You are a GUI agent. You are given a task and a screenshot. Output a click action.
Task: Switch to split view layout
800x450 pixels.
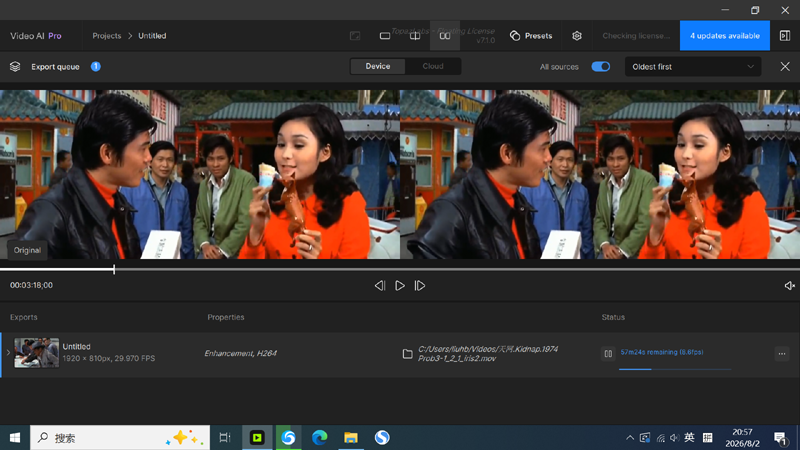click(x=415, y=36)
